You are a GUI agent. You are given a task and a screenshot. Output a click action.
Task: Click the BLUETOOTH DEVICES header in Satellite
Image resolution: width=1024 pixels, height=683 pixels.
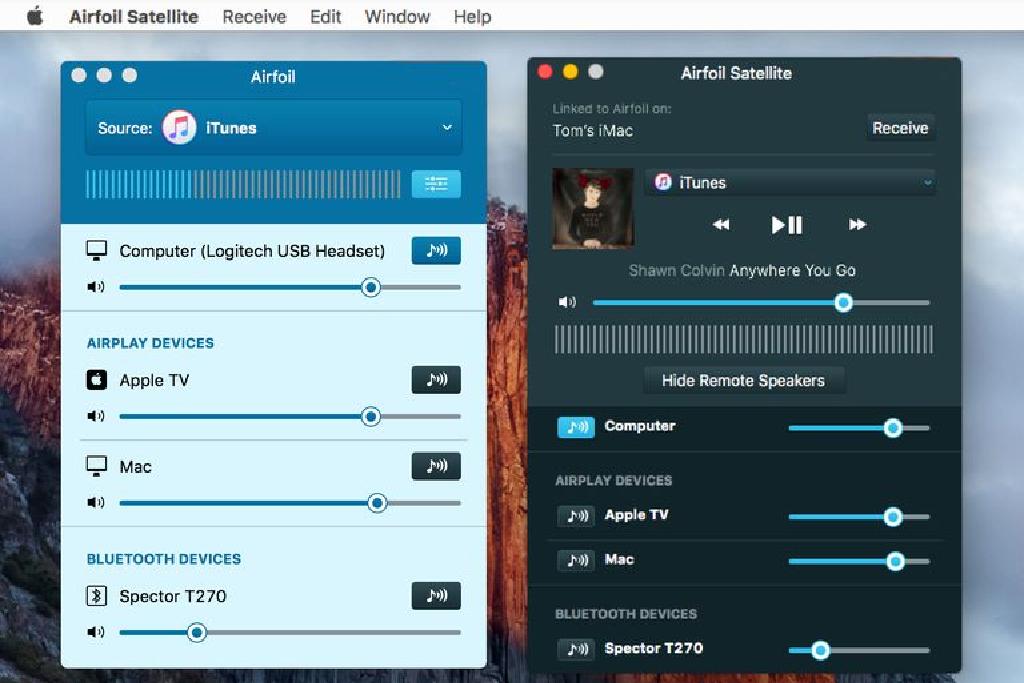[626, 614]
